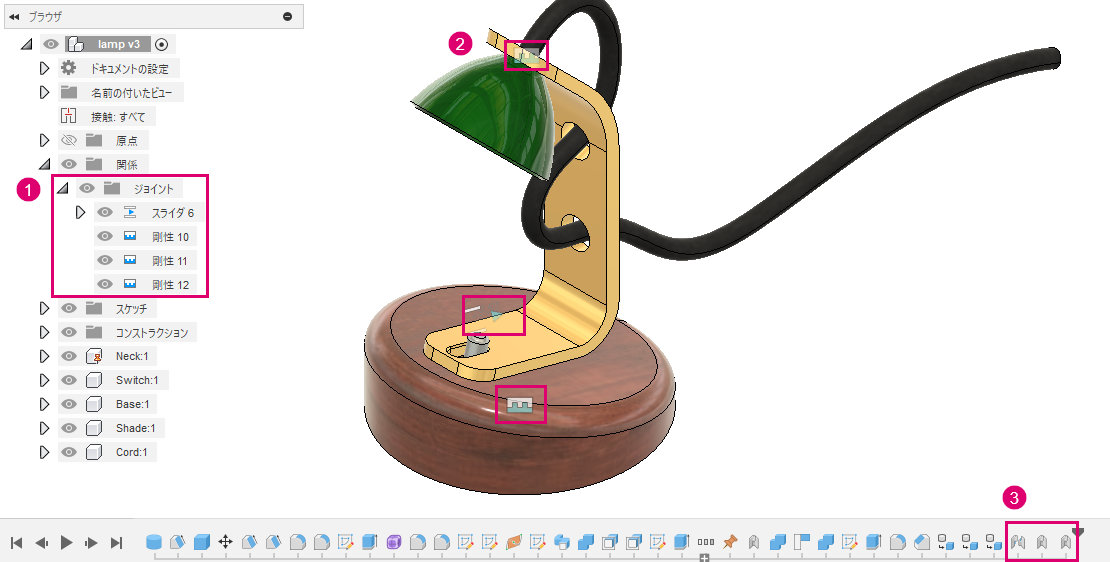Hide the 剛性 10 joint
This screenshot has width=1110, height=562.
click(x=105, y=236)
